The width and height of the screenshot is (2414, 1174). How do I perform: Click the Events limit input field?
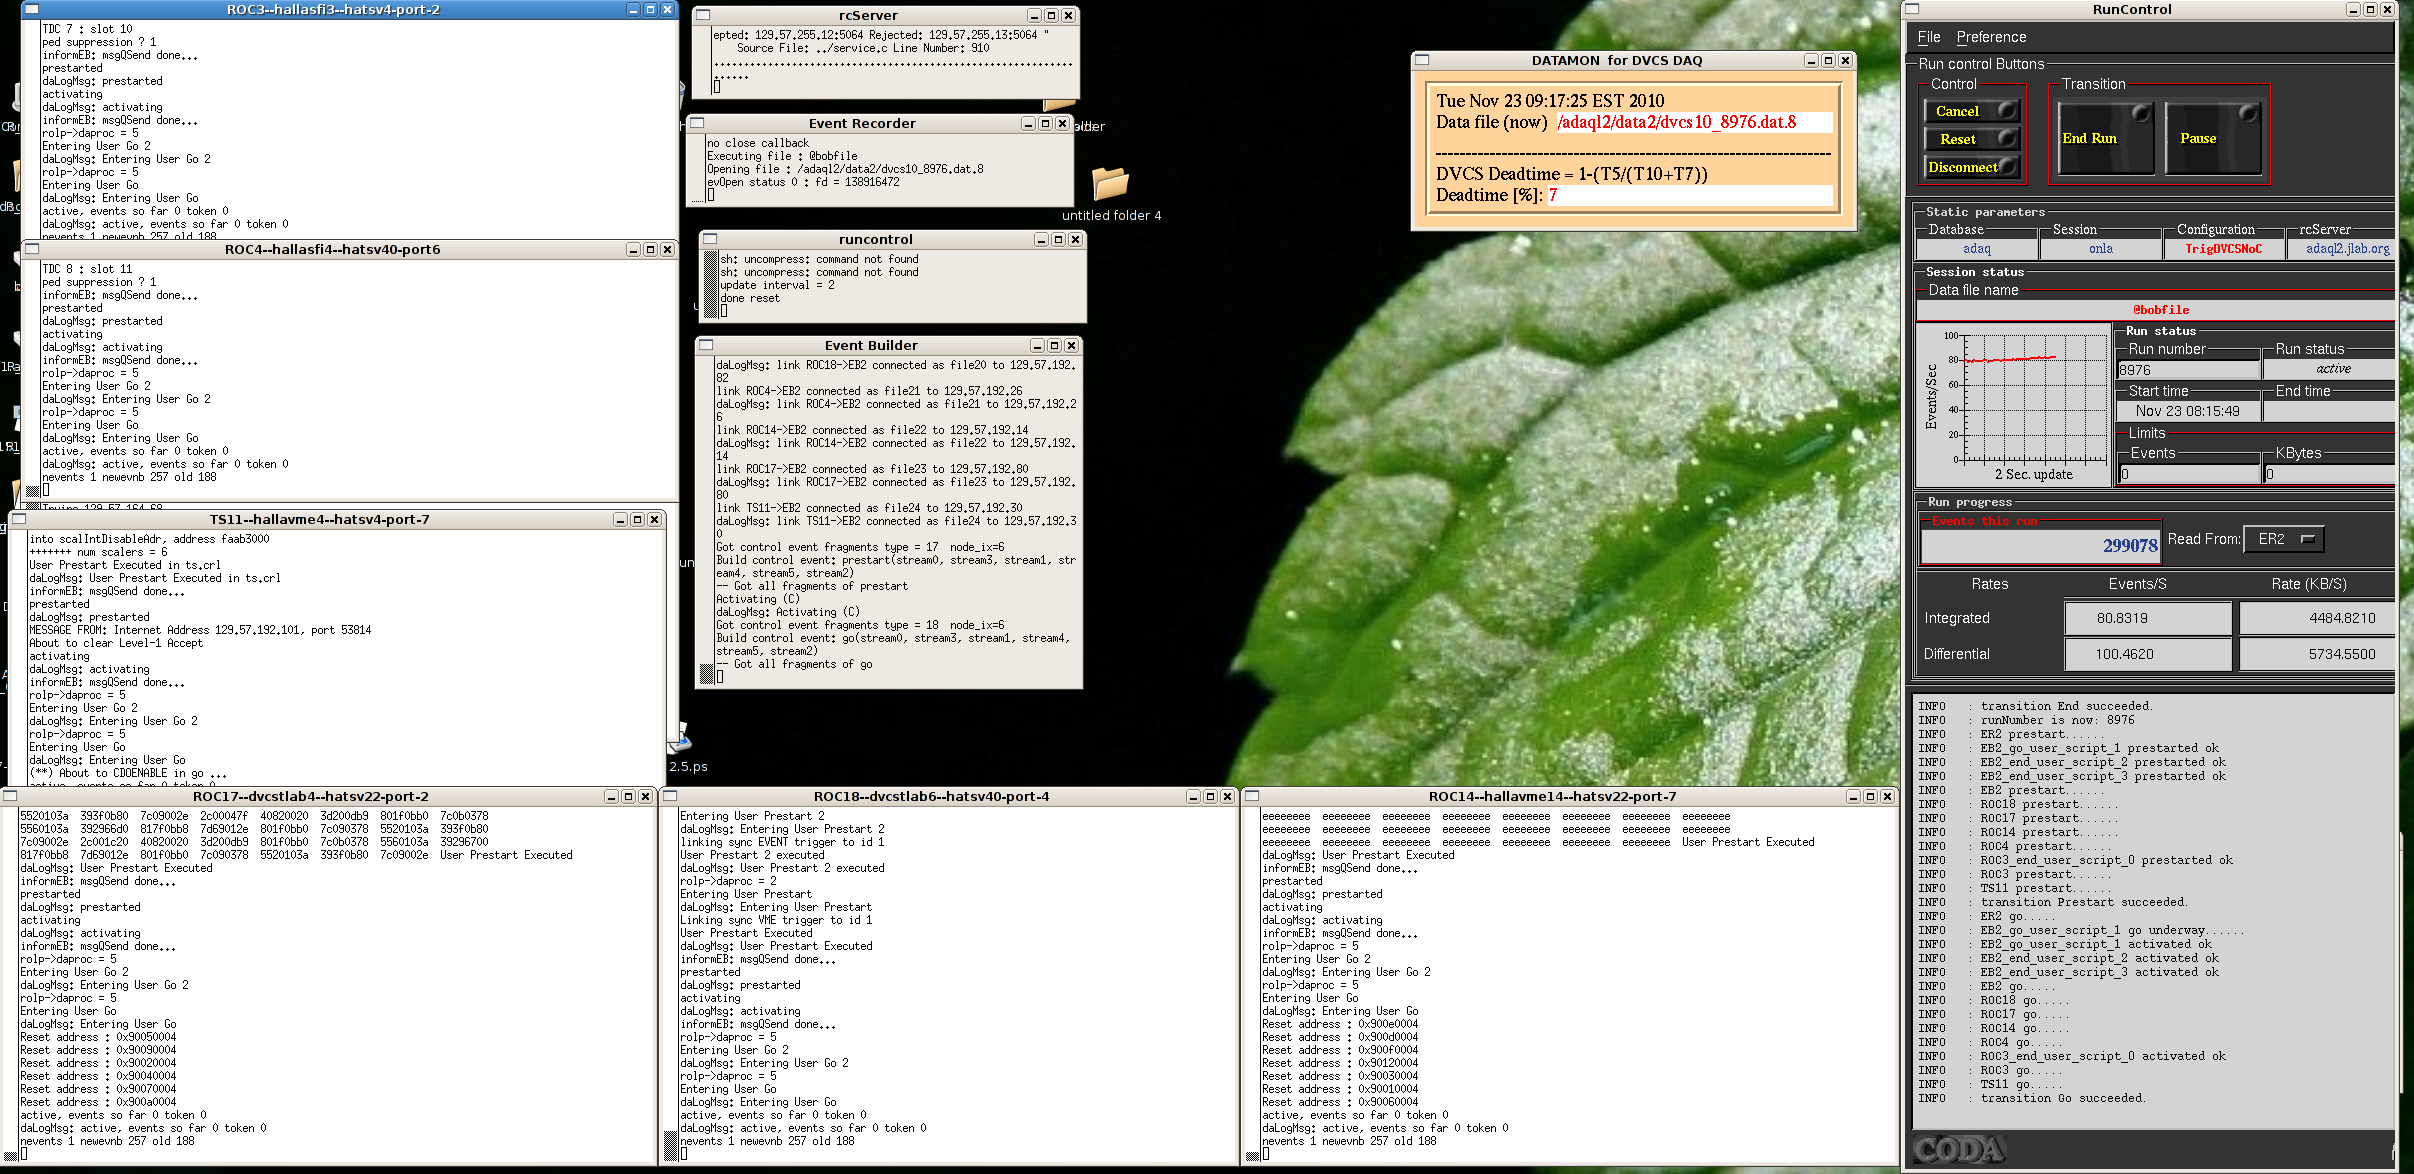coord(2188,474)
